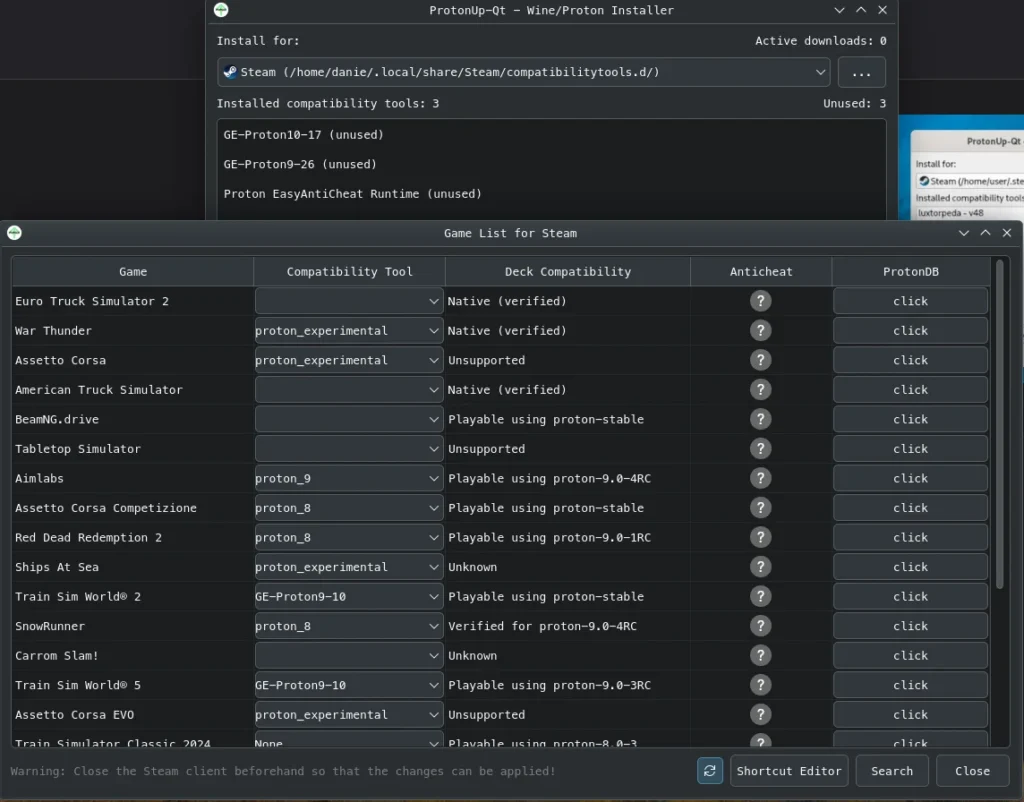Open GE-Proton9-10 dropdown for Train Sim World 2

click(x=349, y=596)
